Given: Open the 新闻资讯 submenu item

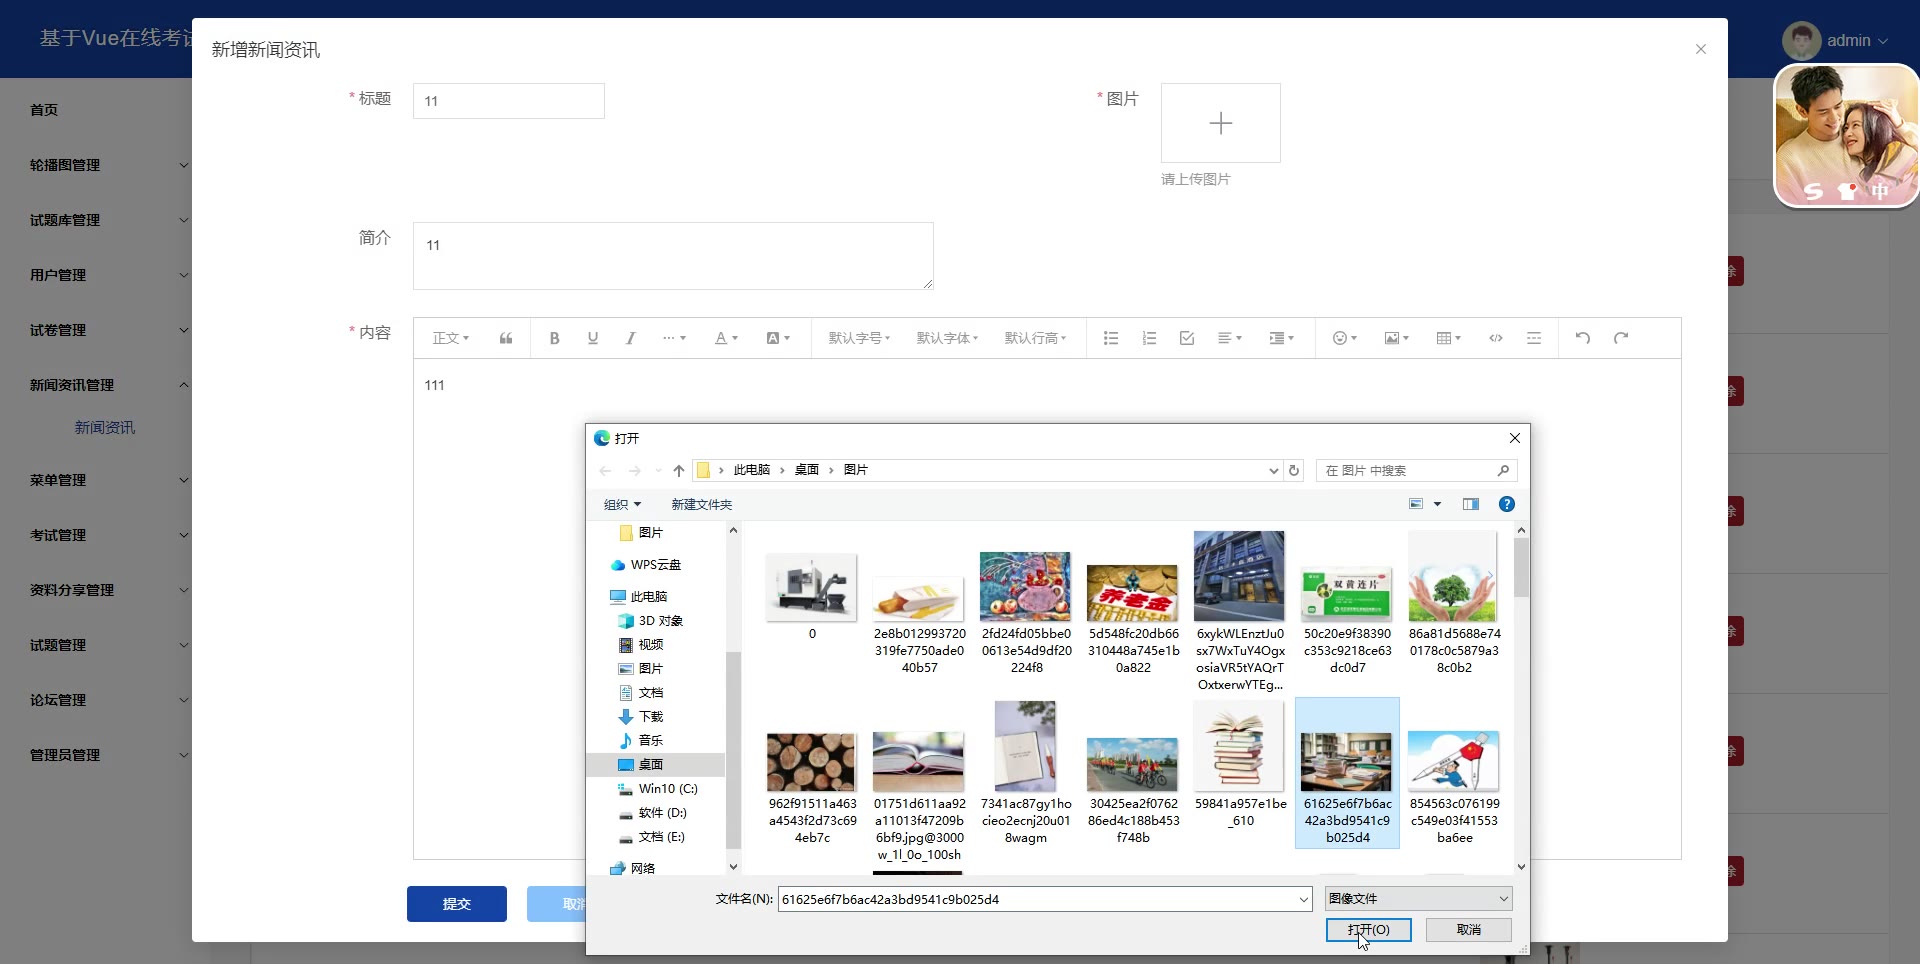Looking at the screenshot, I should point(105,428).
